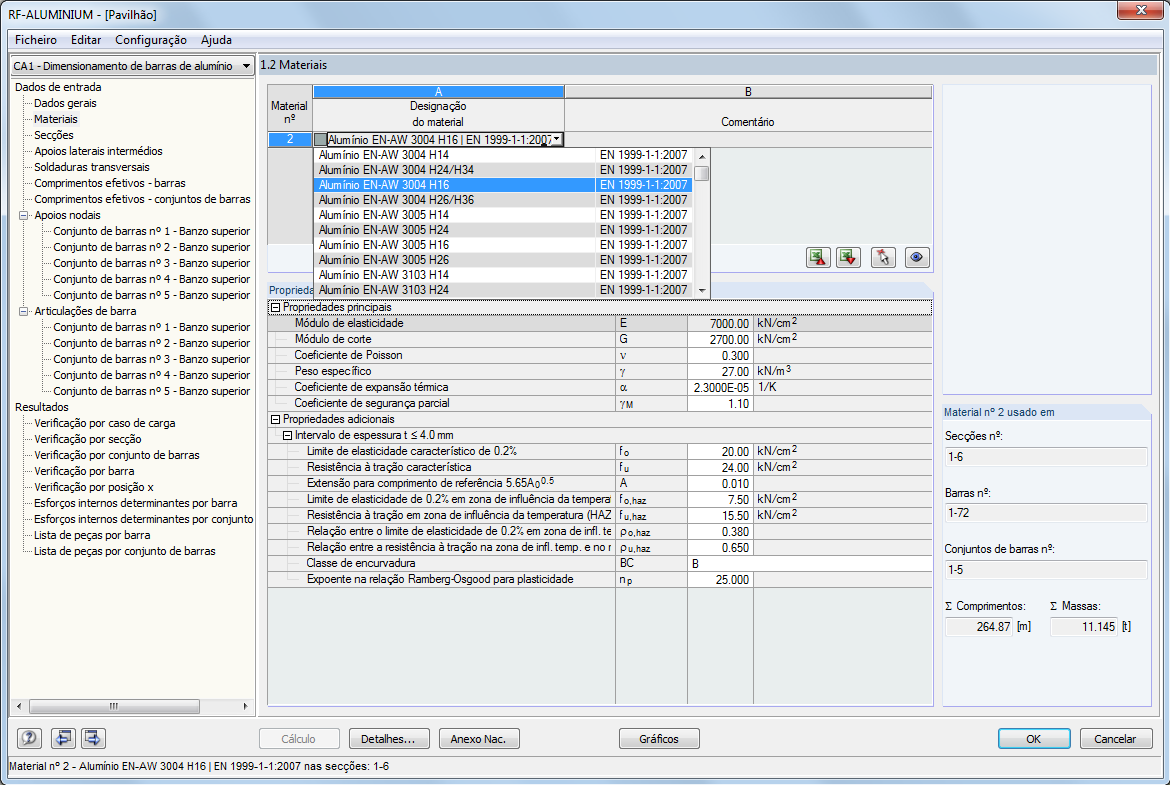
Task: Click column A header in materials table
Action: point(439,92)
